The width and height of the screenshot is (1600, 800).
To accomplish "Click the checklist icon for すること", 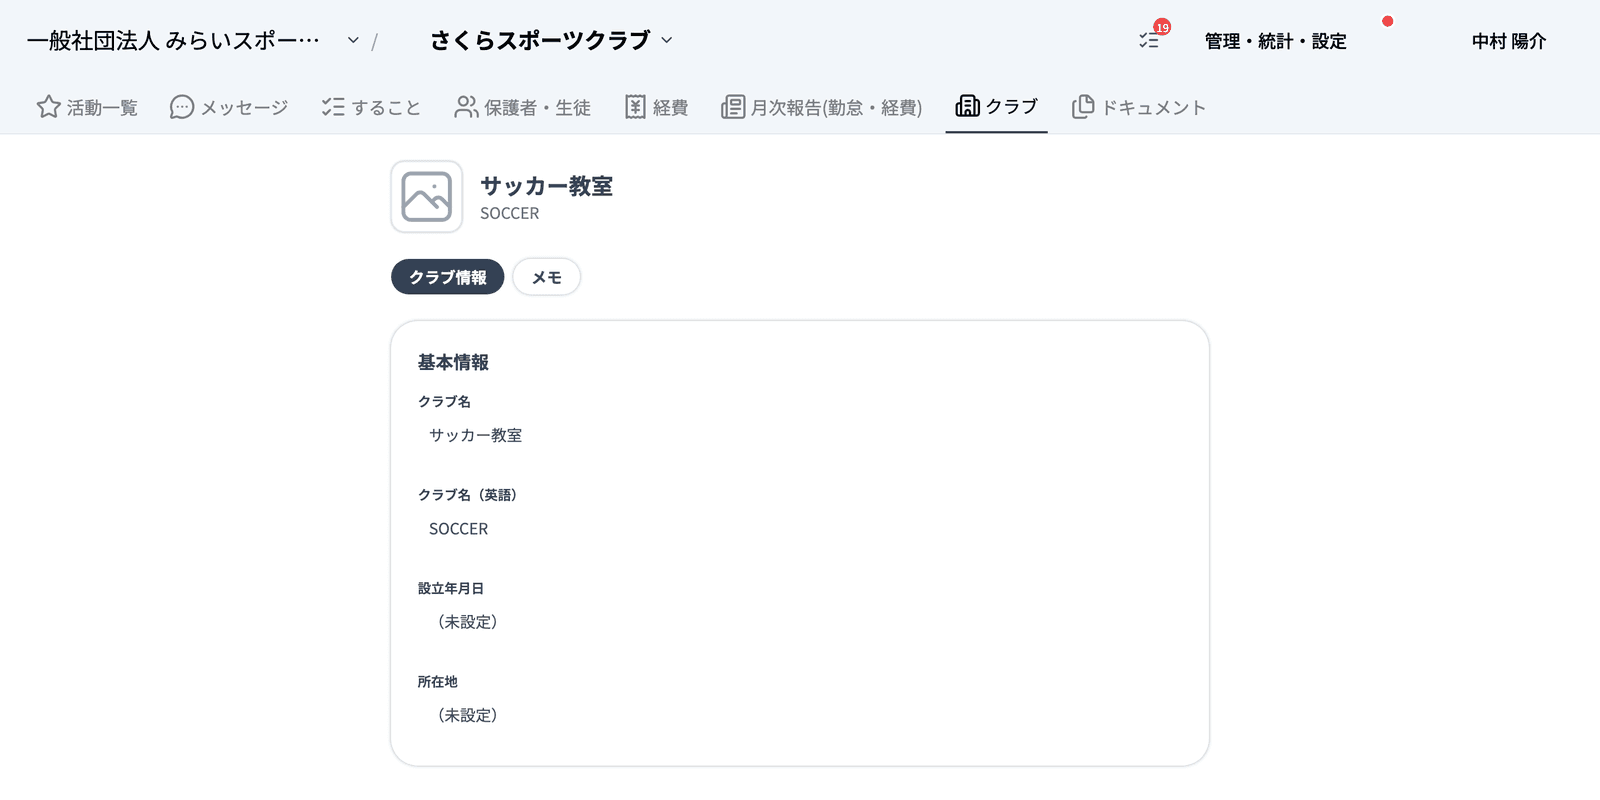I will (333, 107).
